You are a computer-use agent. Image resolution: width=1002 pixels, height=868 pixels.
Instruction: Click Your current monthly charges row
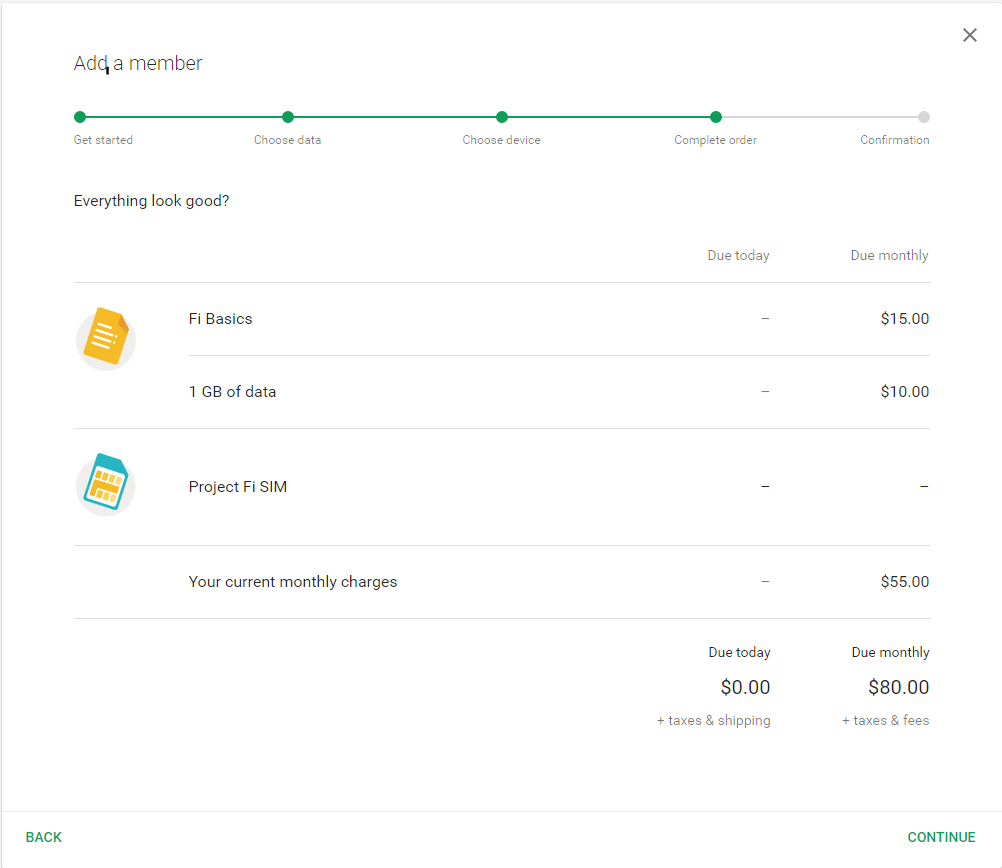[293, 582]
